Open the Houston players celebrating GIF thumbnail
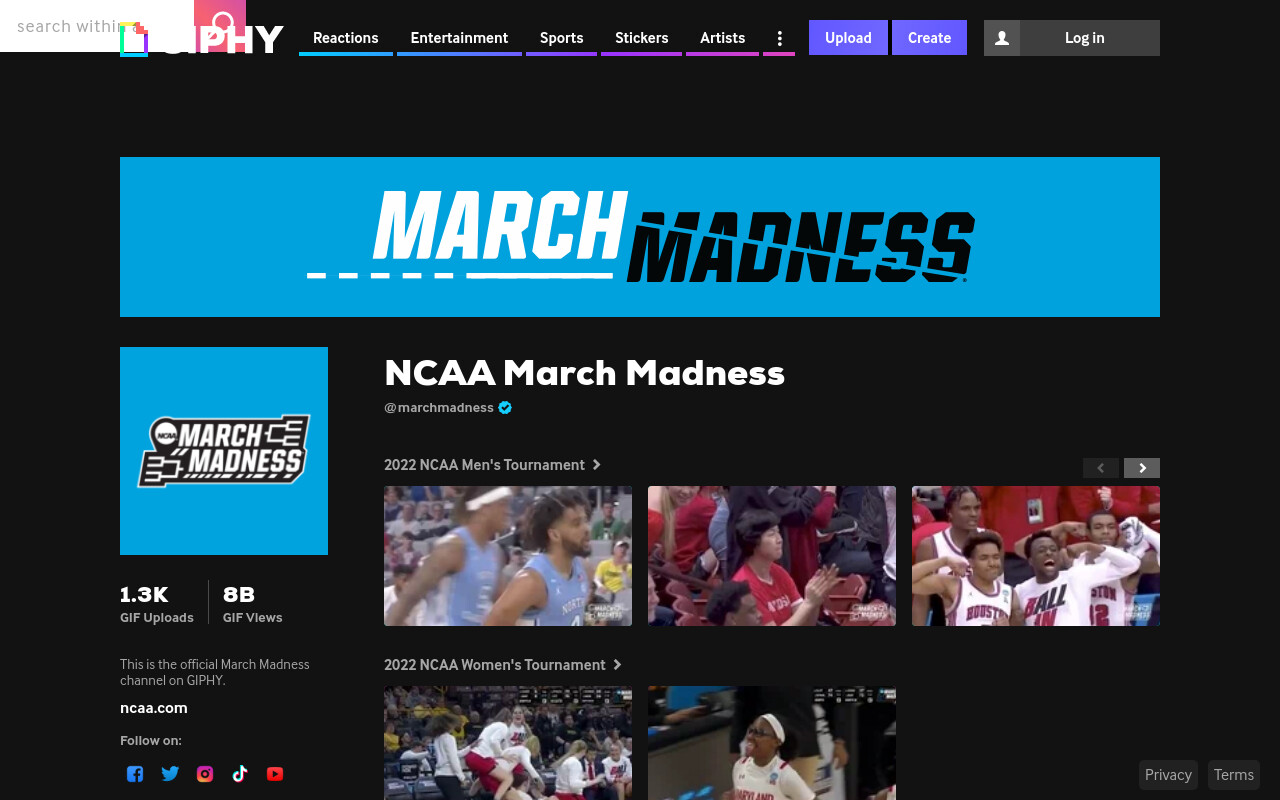Image resolution: width=1280 pixels, height=800 pixels. [x=1036, y=556]
